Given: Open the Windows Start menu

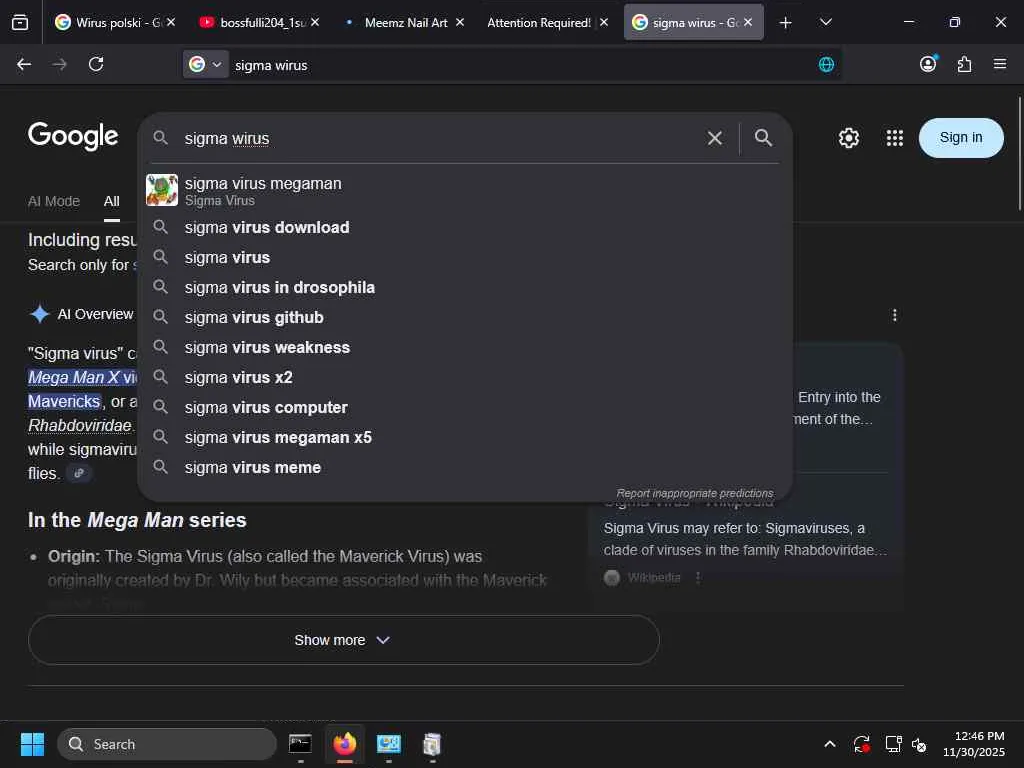Looking at the screenshot, I should click(x=32, y=744).
